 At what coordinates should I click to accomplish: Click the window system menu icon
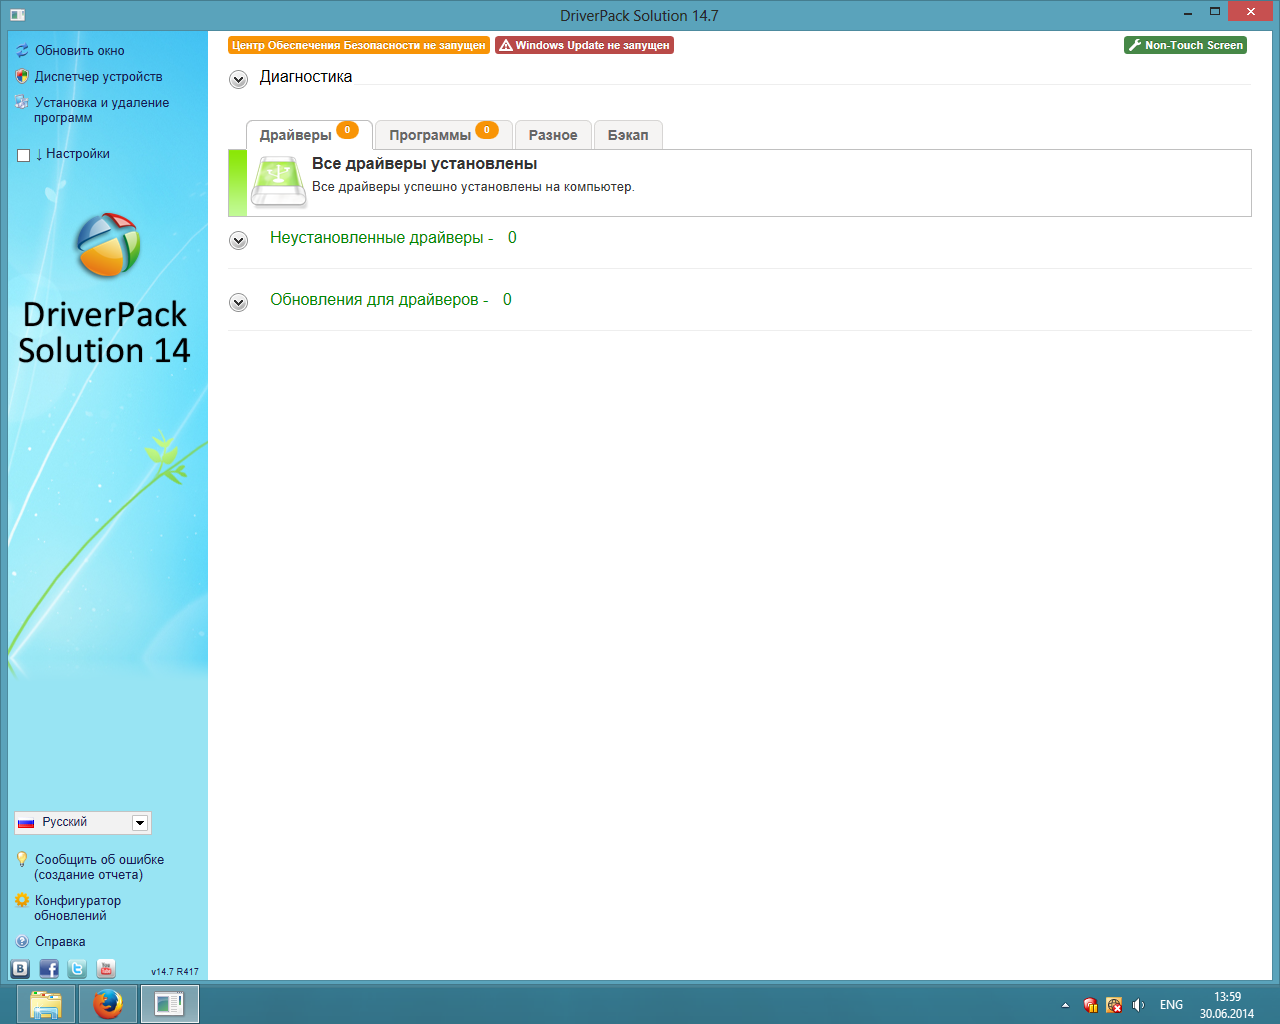[x=17, y=15]
